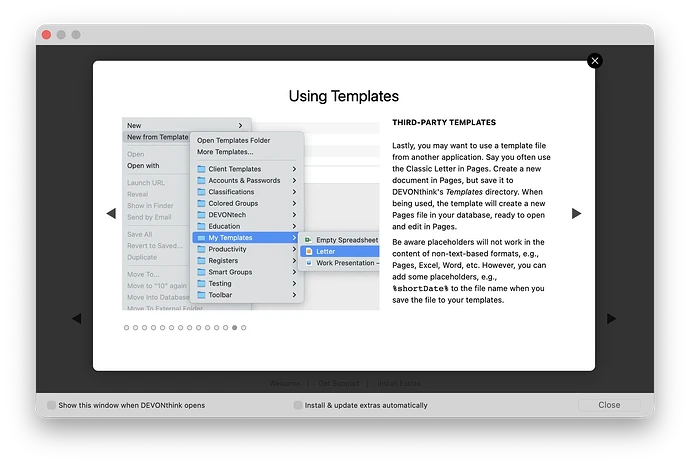
Task: Click the outer right arrow beside the overlay
Action: [x=611, y=319]
